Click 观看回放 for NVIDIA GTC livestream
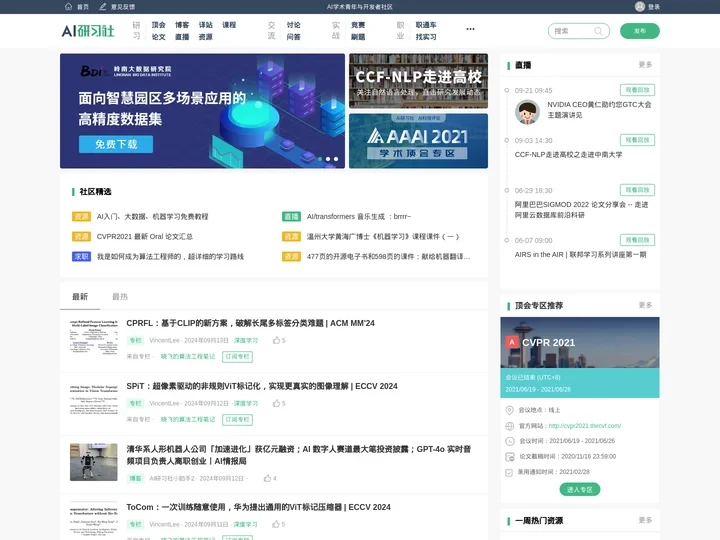The width and height of the screenshot is (720, 540). (x=637, y=90)
